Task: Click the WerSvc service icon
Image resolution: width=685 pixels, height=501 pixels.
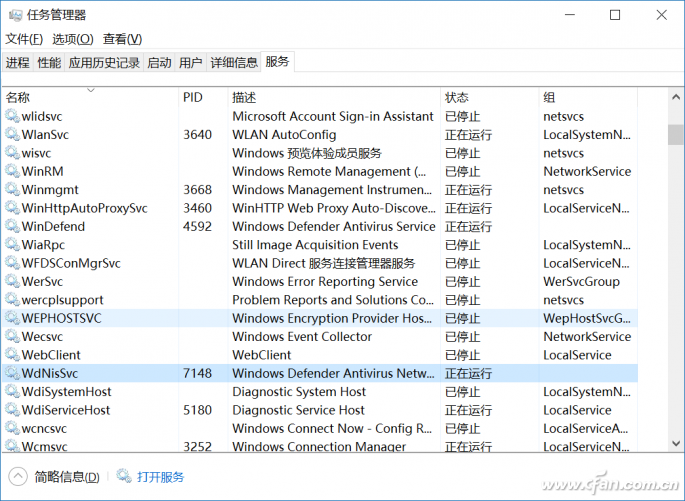Action: [x=12, y=281]
